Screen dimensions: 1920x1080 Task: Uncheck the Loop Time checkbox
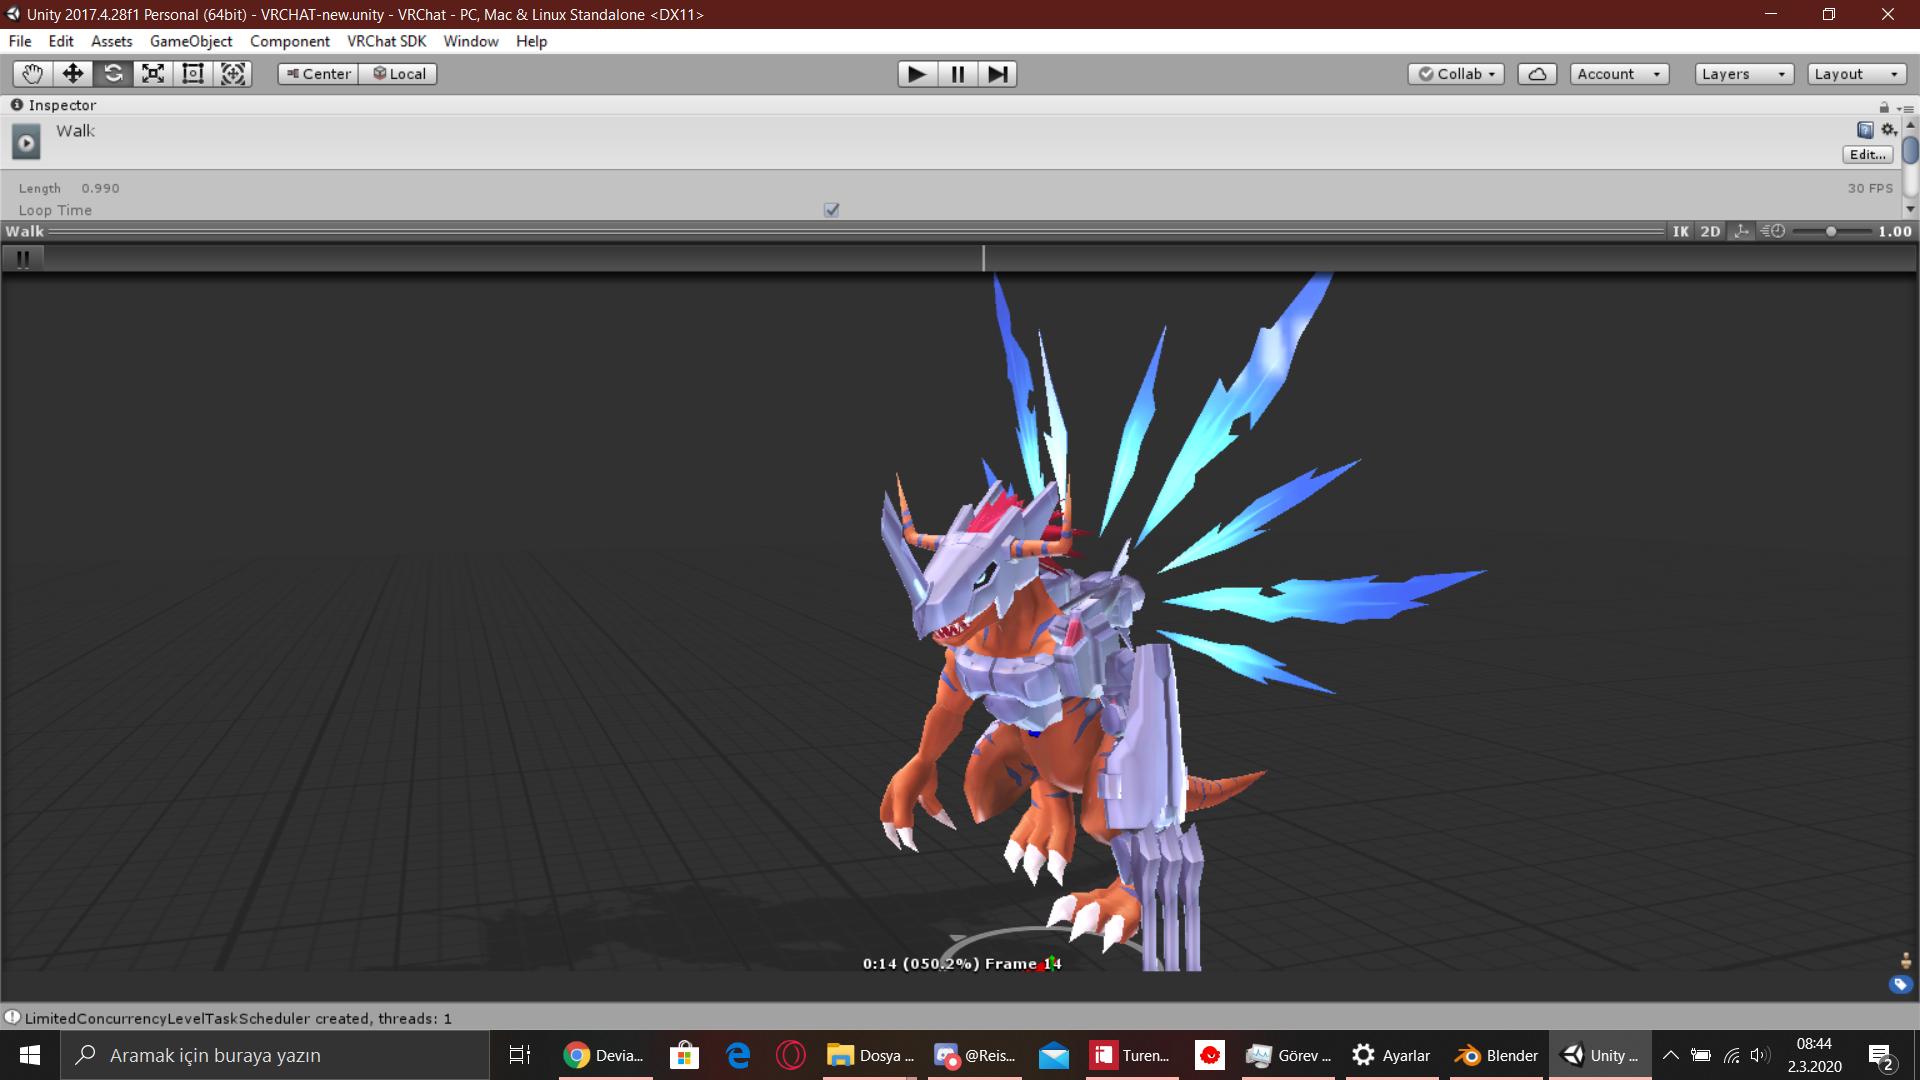831,210
